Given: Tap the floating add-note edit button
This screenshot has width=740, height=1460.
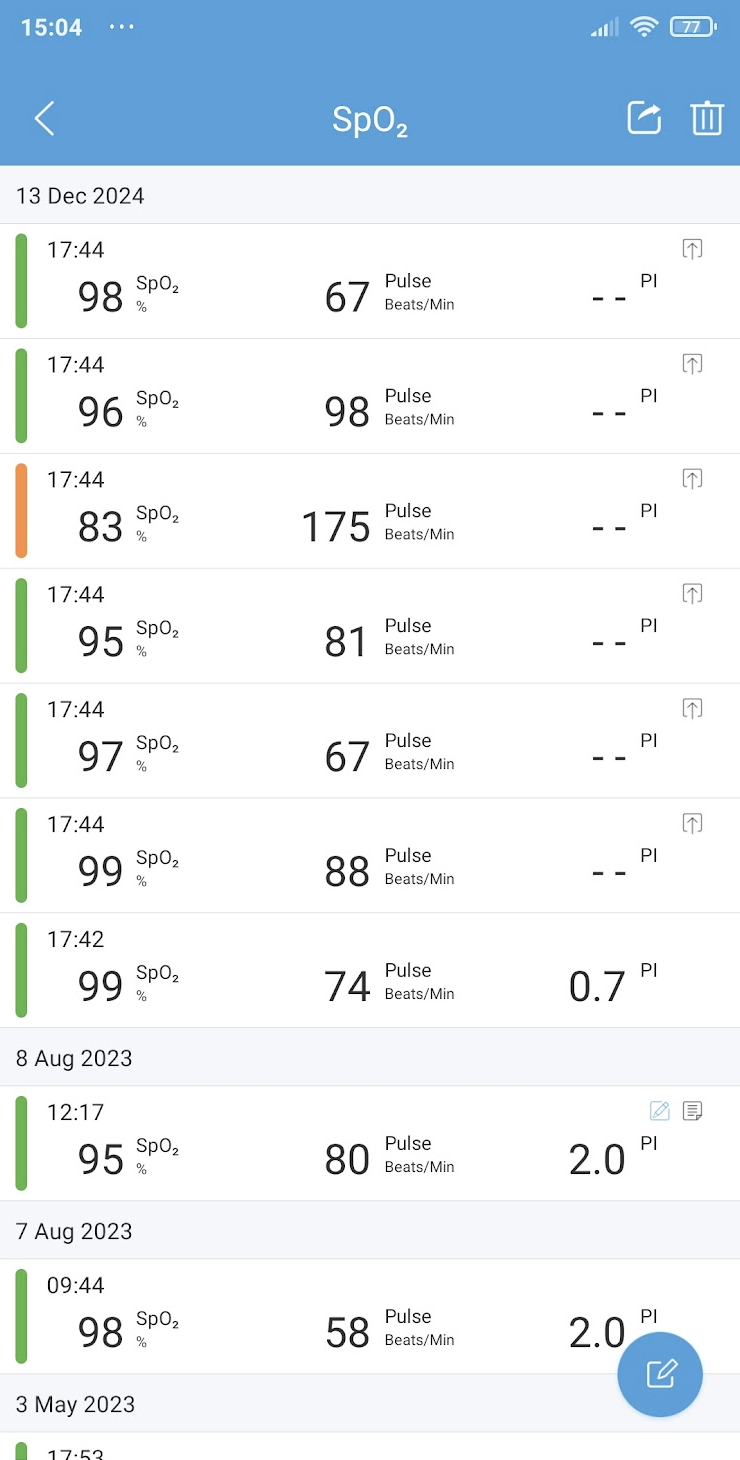Looking at the screenshot, I should coord(660,1374).
